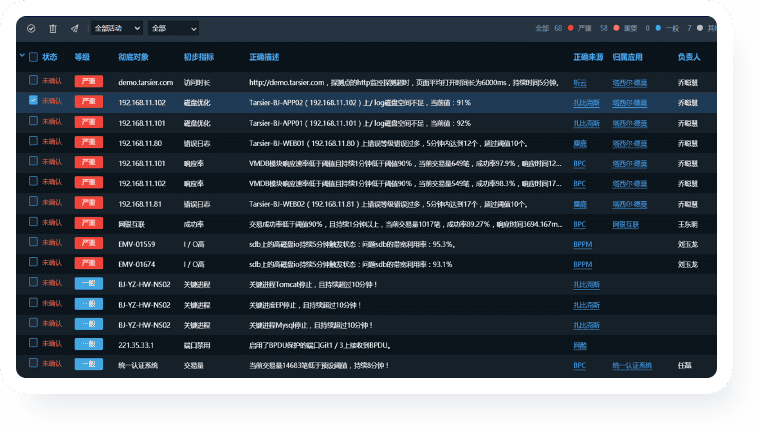Sort by the 状态 column header

tap(49, 57)
